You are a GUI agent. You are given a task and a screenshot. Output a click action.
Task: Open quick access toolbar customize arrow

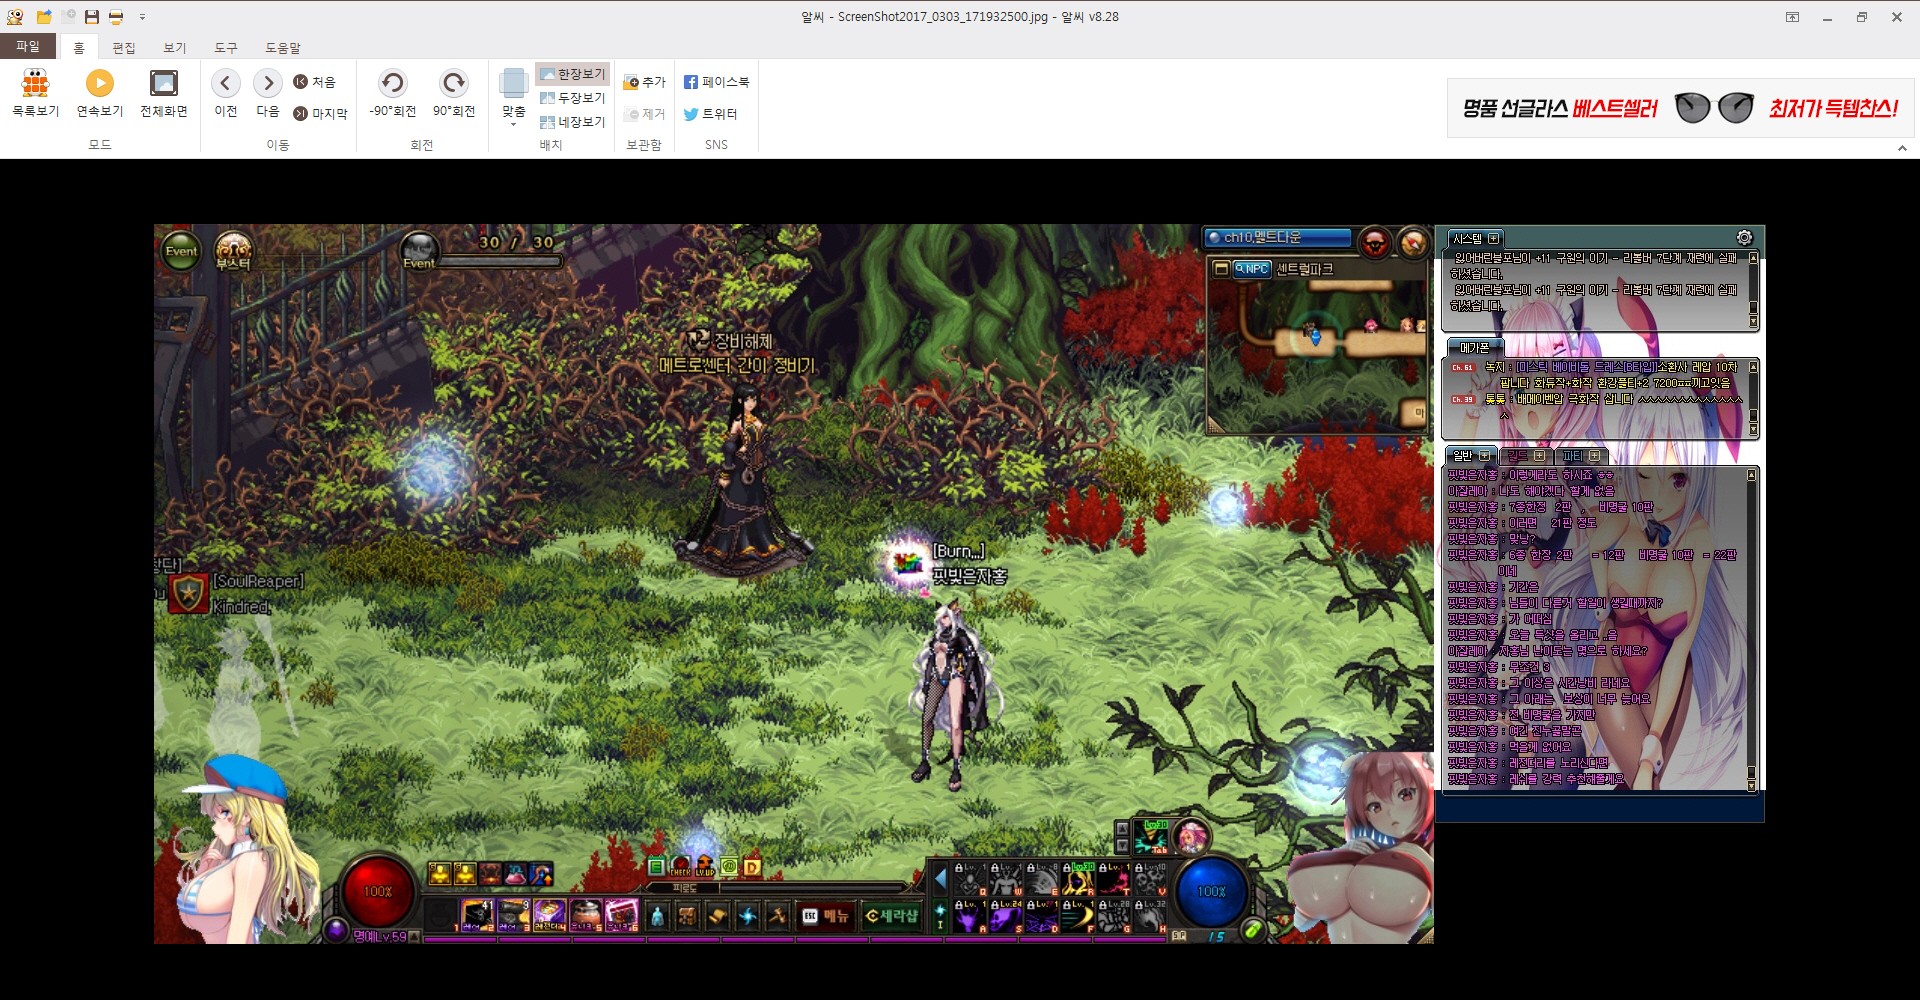pos(142,17)
